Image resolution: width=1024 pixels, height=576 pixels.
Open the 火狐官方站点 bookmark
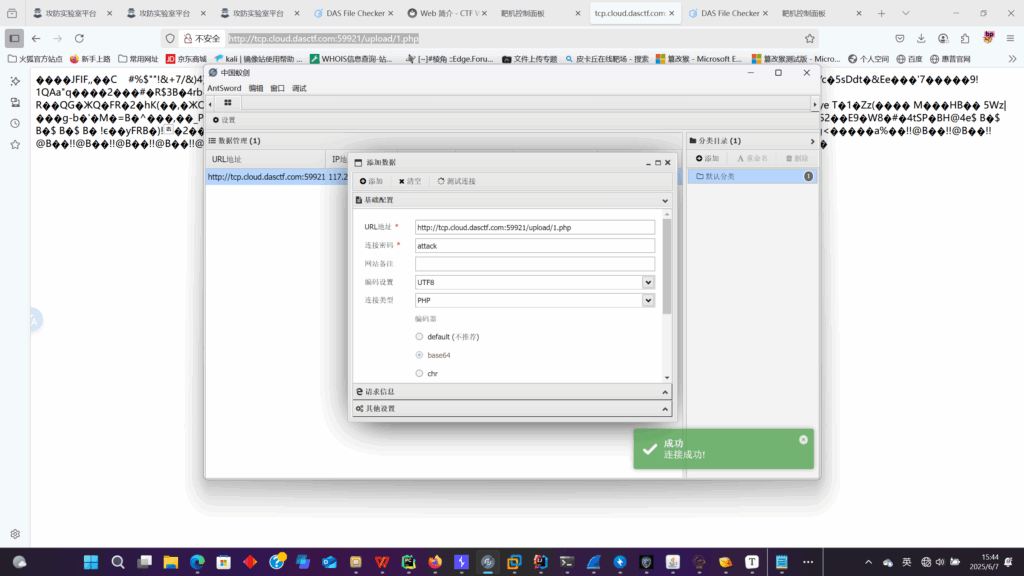click(35, 59)
